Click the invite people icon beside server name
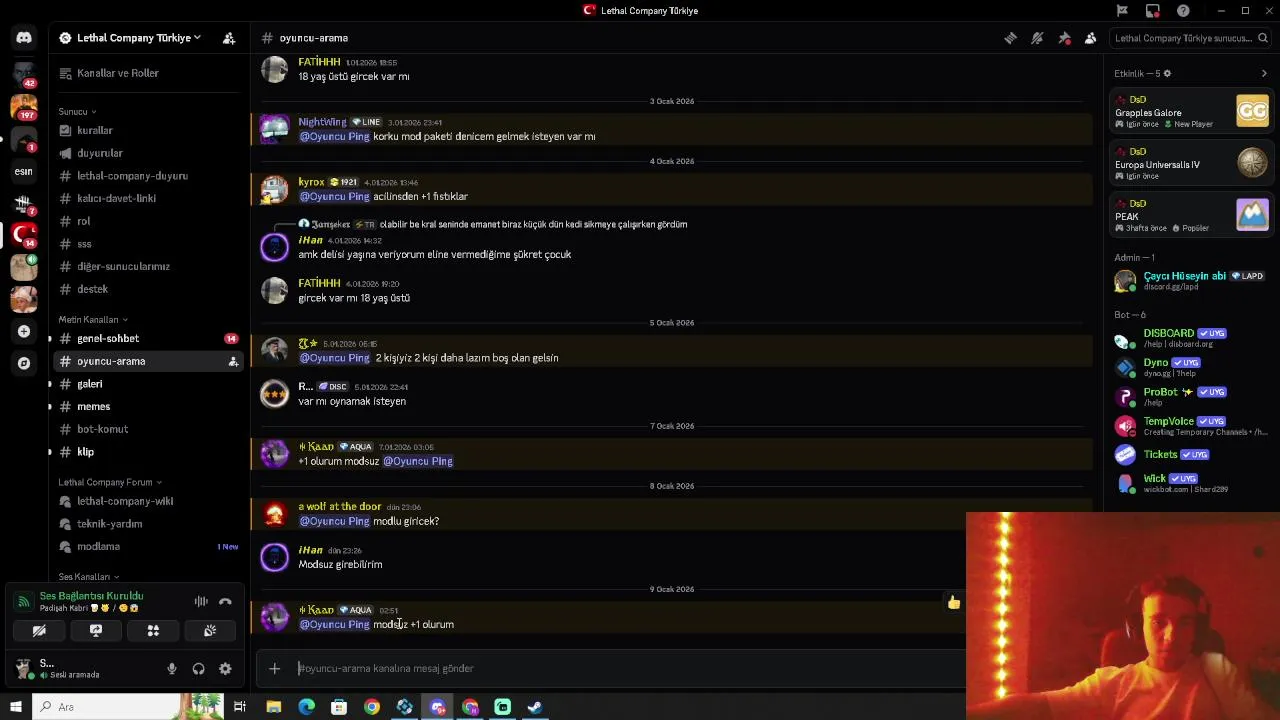This screenshot has height=720, width=1280. pos(229,38)
